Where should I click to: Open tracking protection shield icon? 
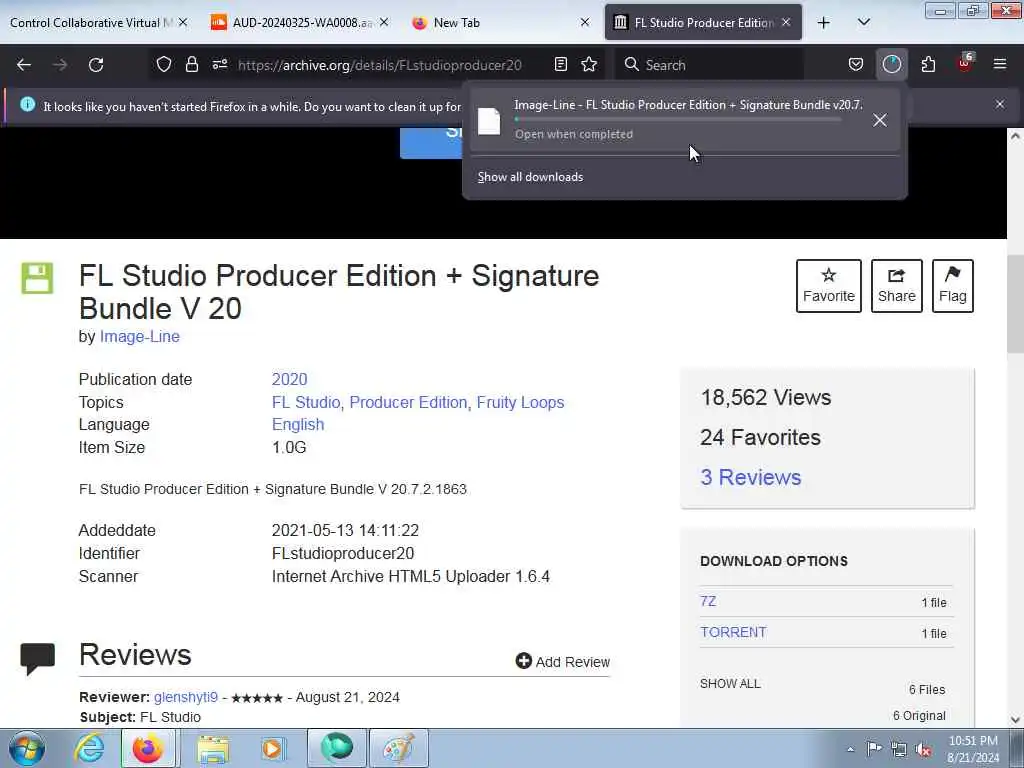(x=164, y=64)
